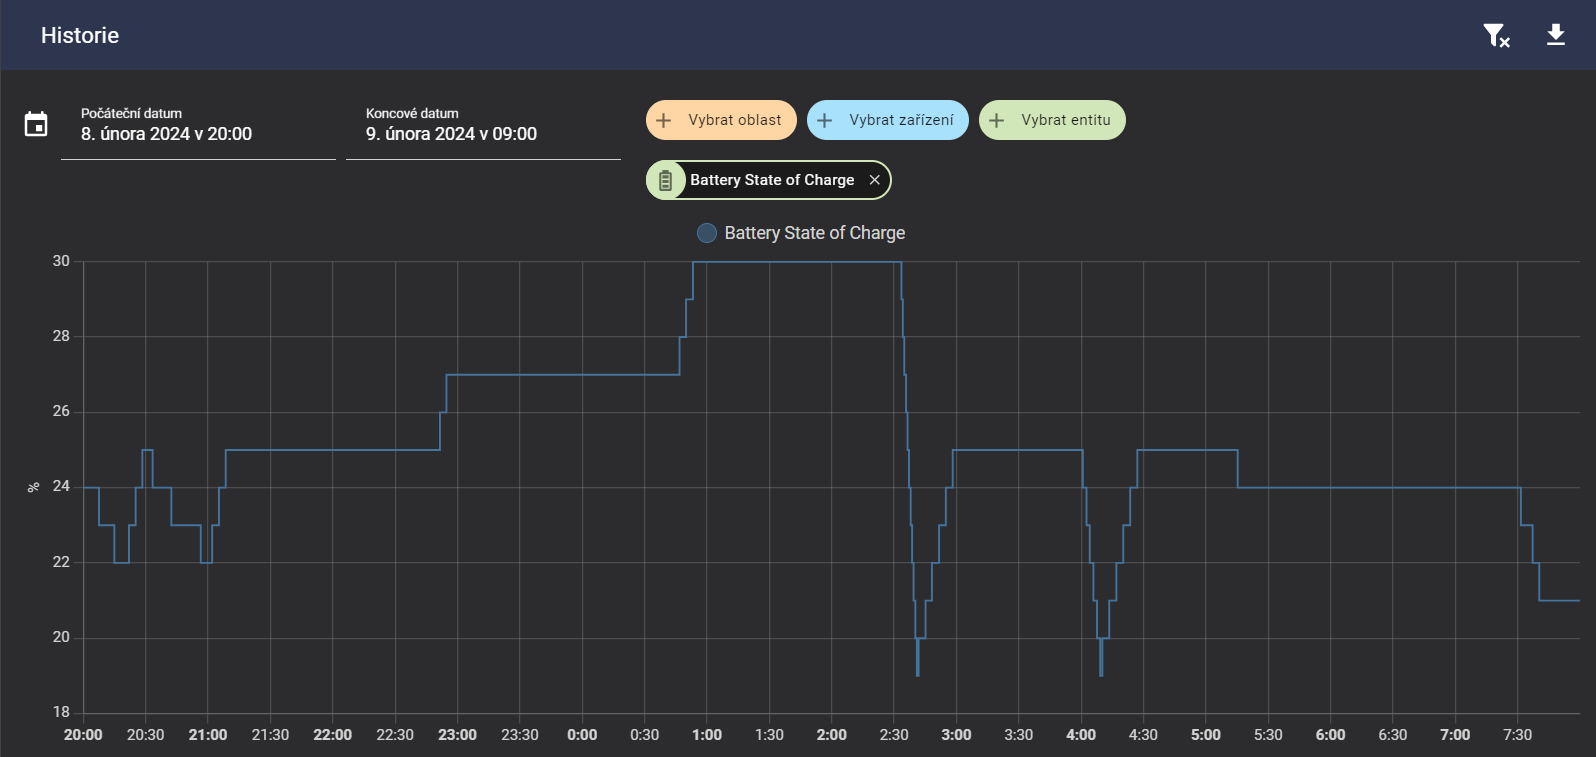The image size is (1596, 757).
Task: Click the plus icon on Vybrat oblast chip
Action: tap(663, 120)
